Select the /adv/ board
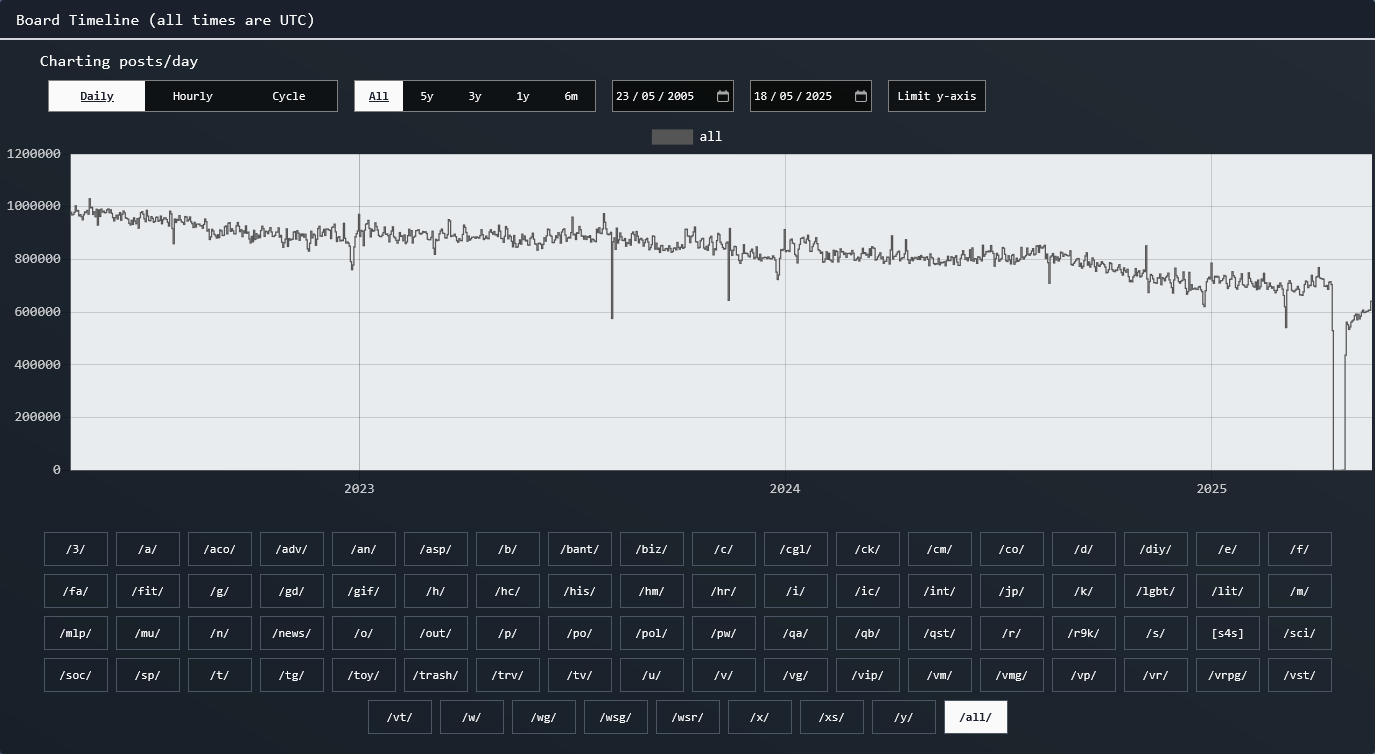This screenshot has height=754, width=1375. pyautogui.click(x=292, y=549)
